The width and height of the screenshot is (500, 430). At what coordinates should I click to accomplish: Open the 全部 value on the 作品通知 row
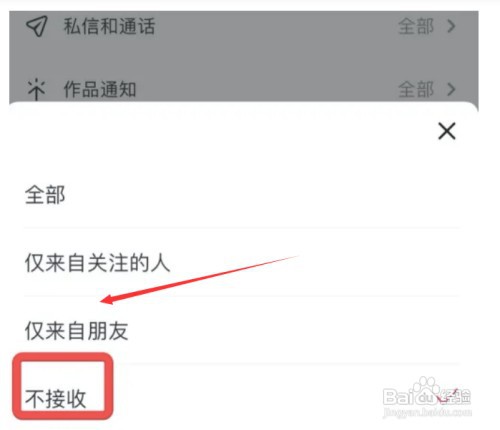click(x=416, y=89)
